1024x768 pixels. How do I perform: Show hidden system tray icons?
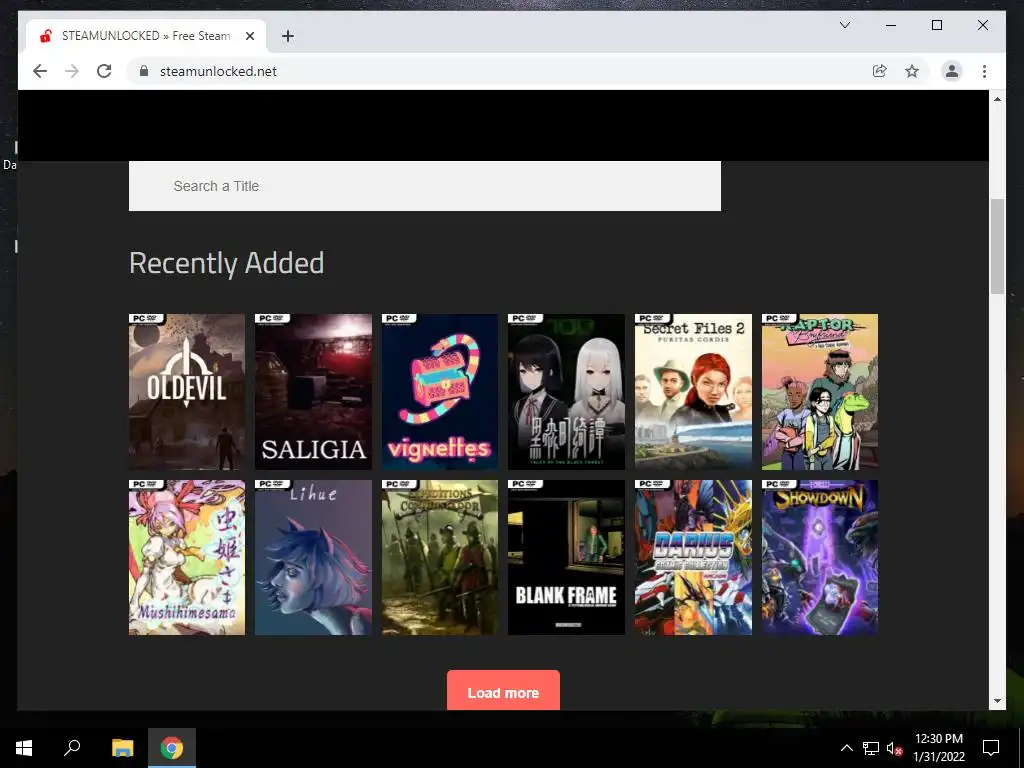coord(846,748)
